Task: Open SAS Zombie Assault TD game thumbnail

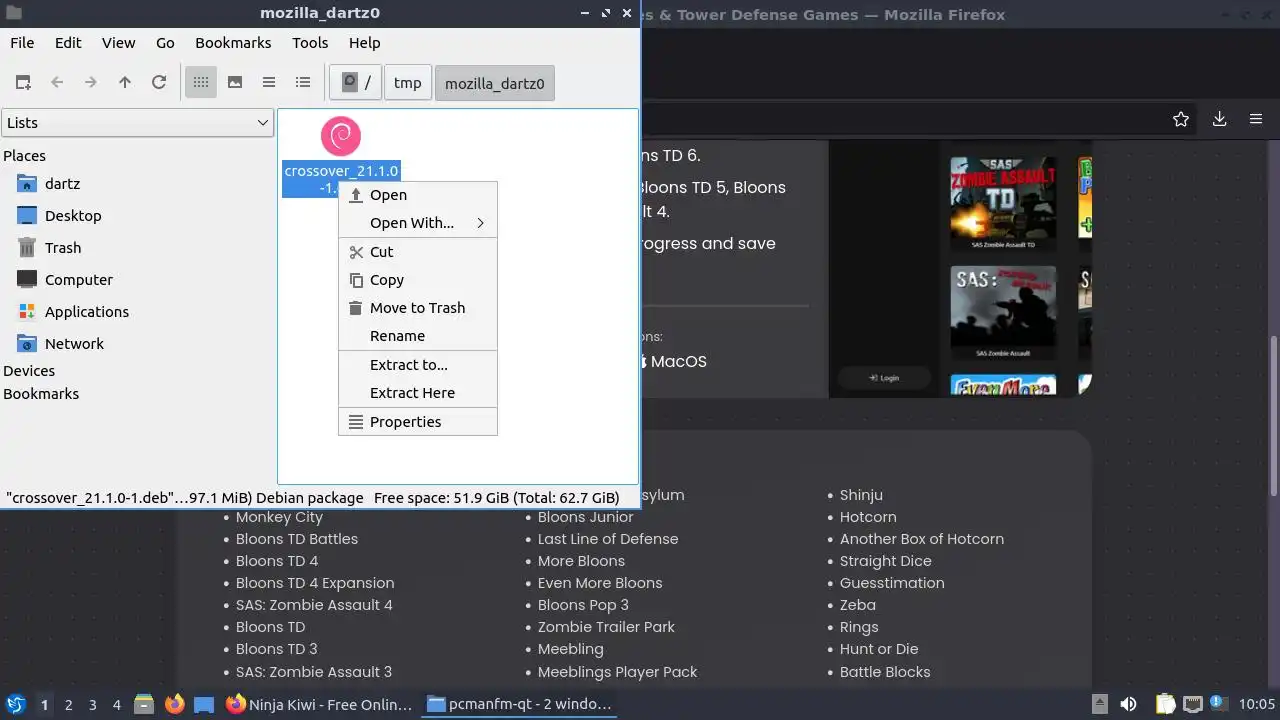Action: pos(1002,203)
